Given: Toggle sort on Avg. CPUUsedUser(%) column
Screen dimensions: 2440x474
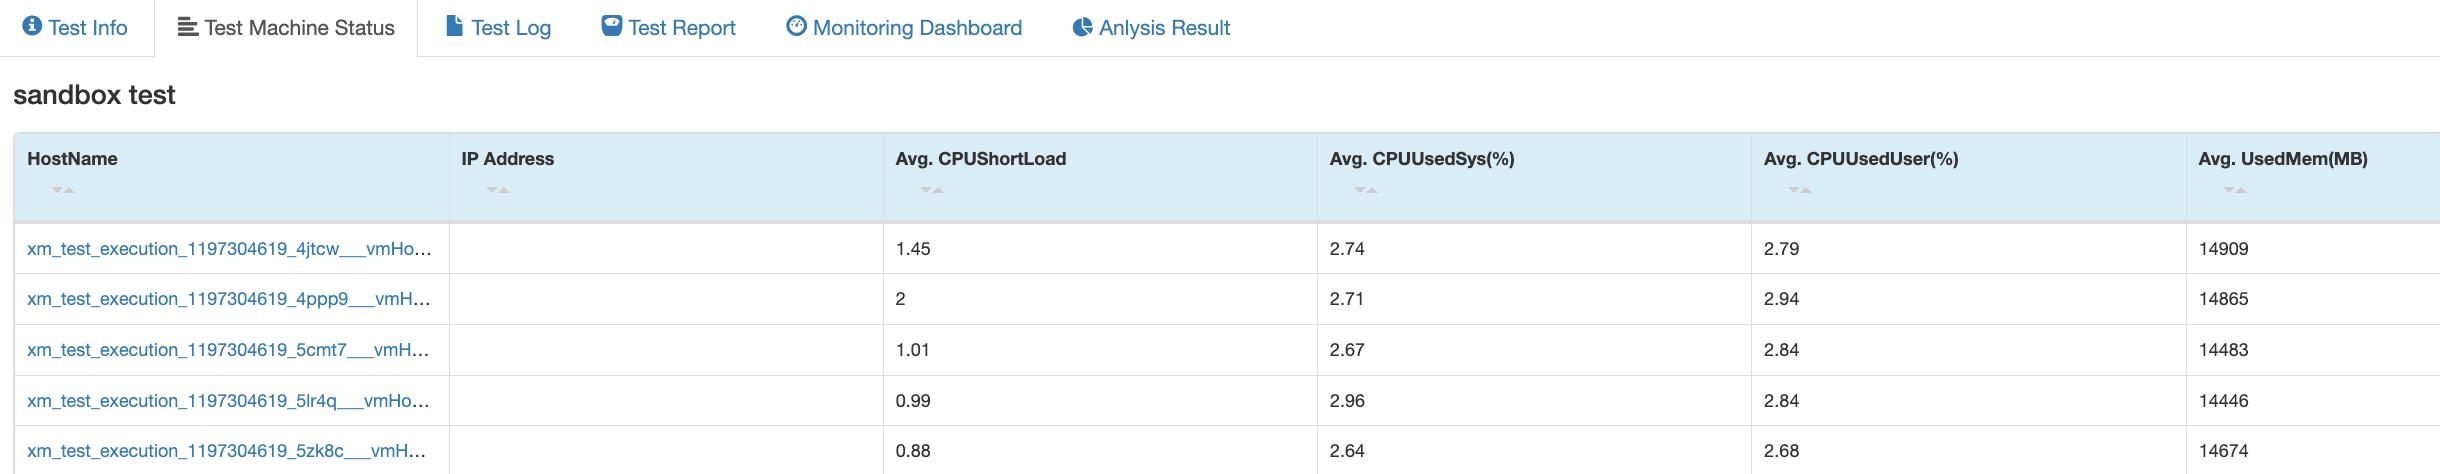Looking at the screenshot, I should pos(1800,189).
